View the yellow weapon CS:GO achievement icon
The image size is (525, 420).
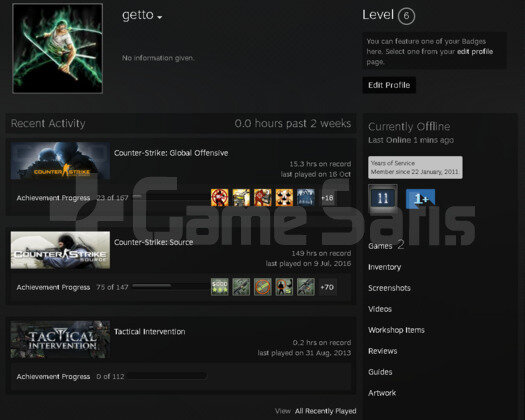pos(241,197)
